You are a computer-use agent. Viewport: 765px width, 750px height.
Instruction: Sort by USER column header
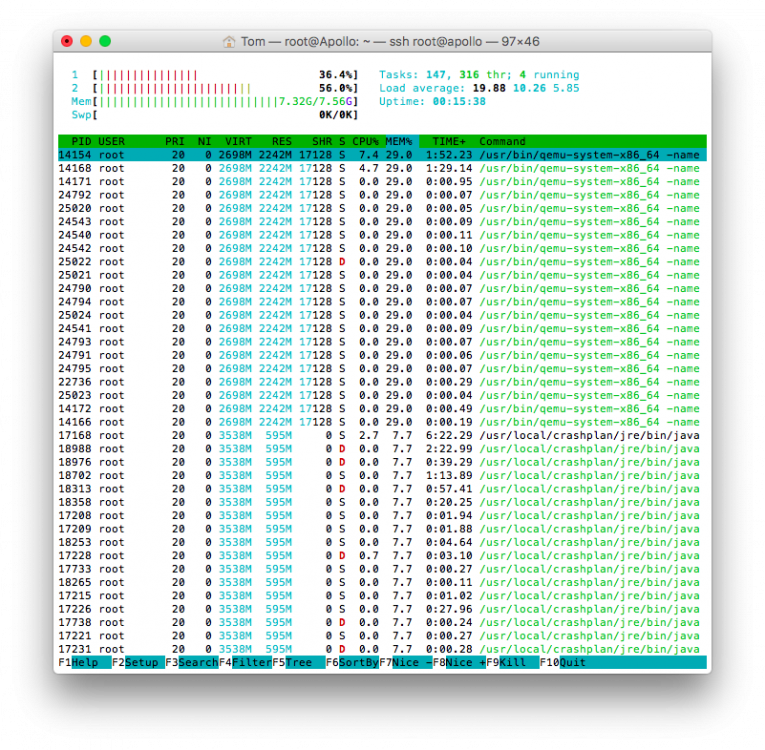pyautogui.click(x=112, y=142)
